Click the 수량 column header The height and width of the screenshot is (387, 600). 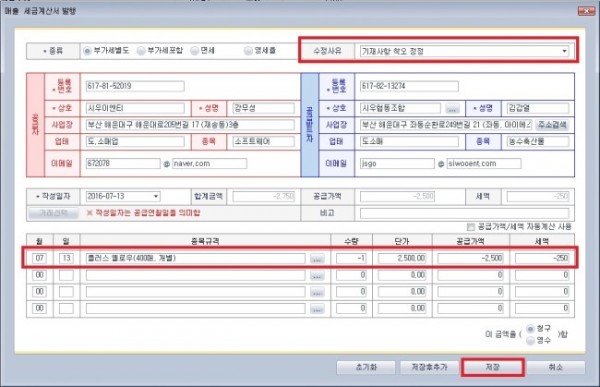pyautogui.click(x=351, y=241)
